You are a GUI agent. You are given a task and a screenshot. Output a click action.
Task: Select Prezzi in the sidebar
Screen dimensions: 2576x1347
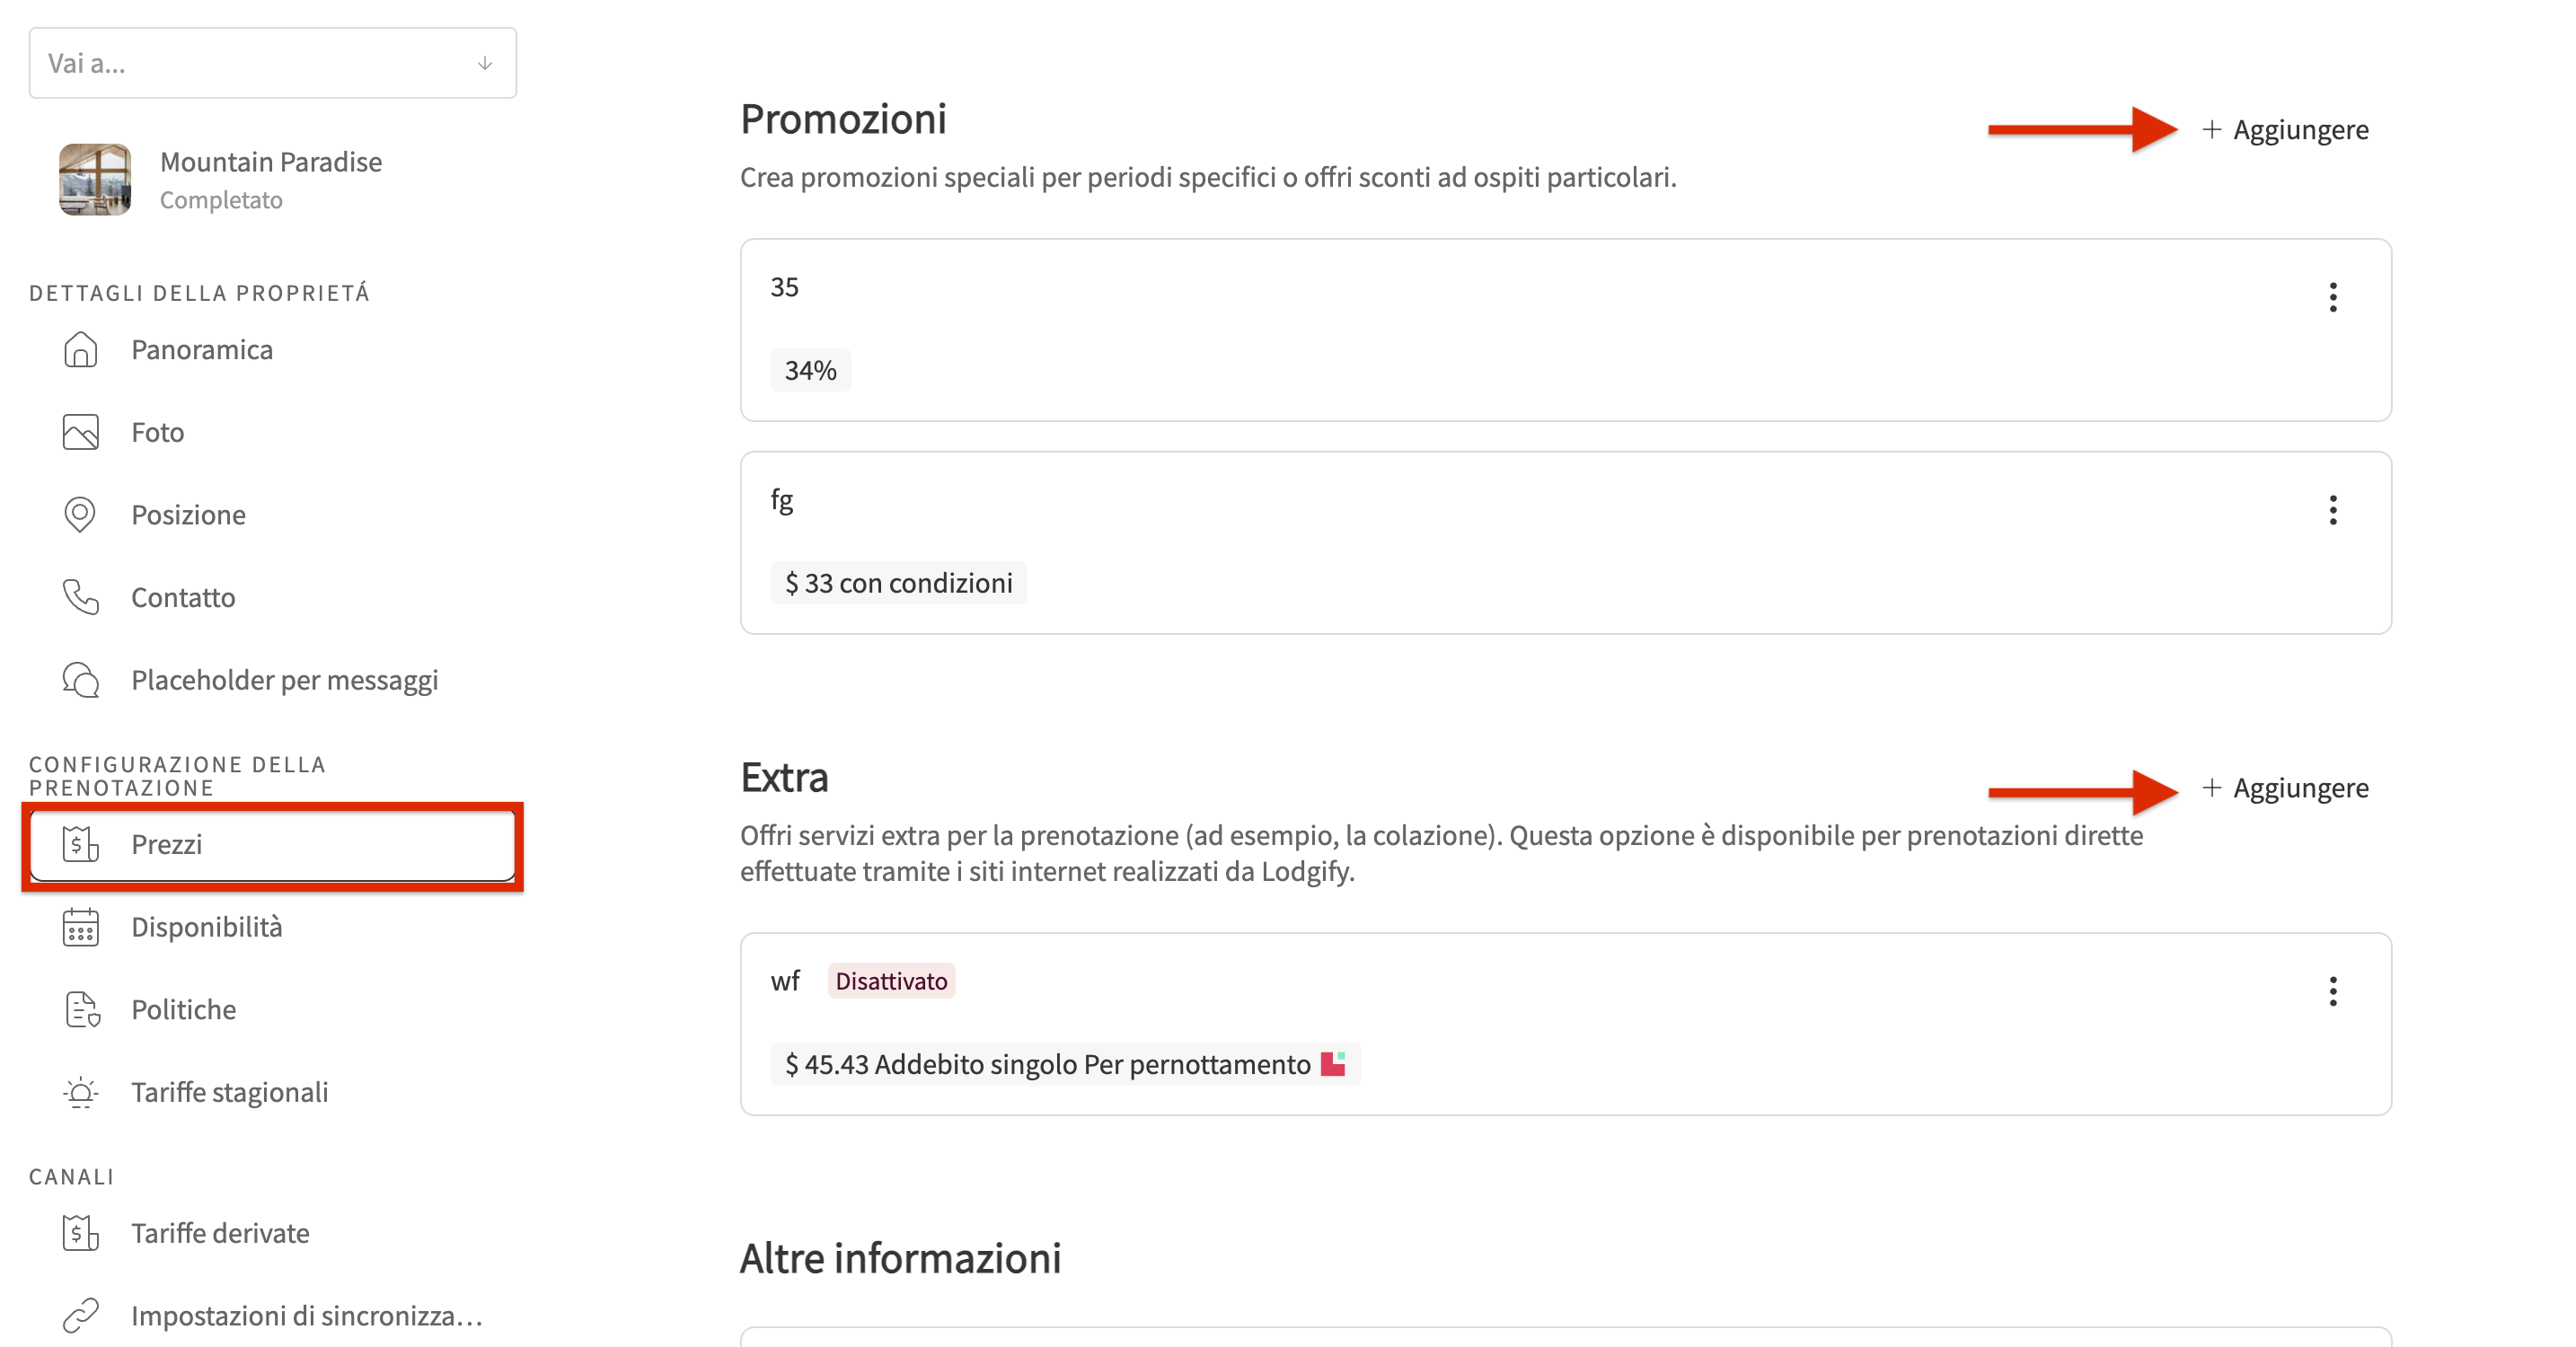point(272,845)
